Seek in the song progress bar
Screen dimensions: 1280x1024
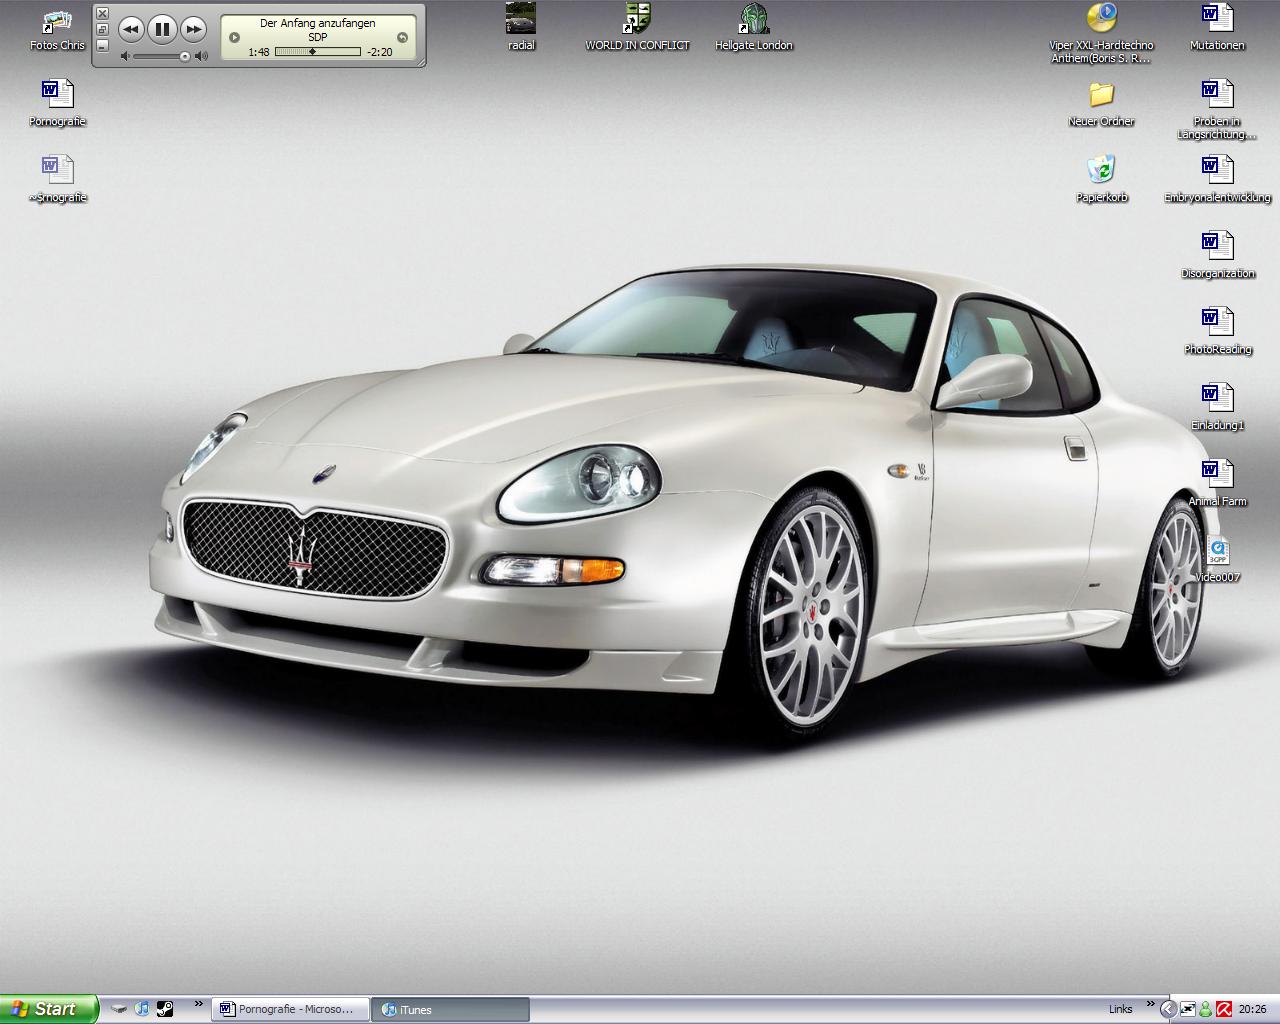[317, 52]
